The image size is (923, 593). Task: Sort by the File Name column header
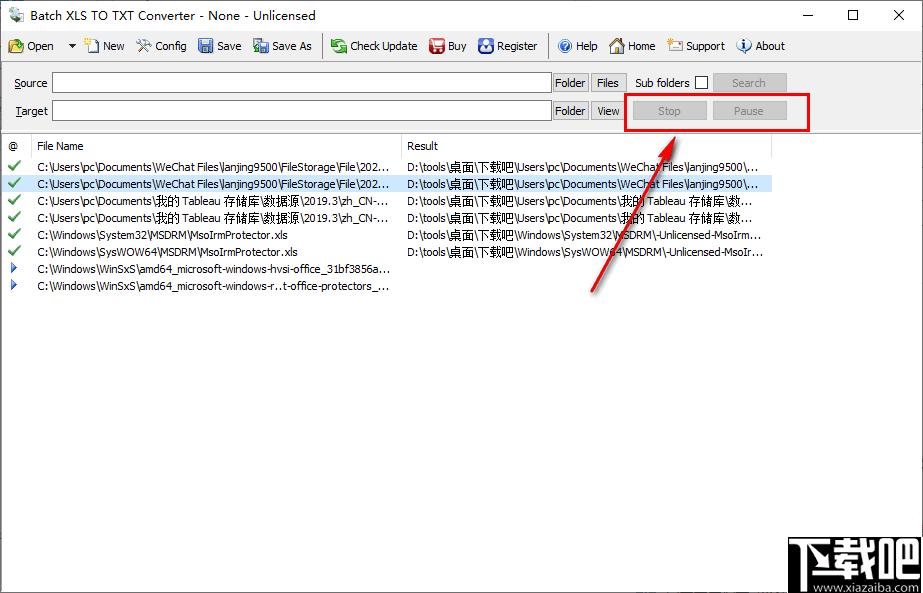[x=216, y=146]
